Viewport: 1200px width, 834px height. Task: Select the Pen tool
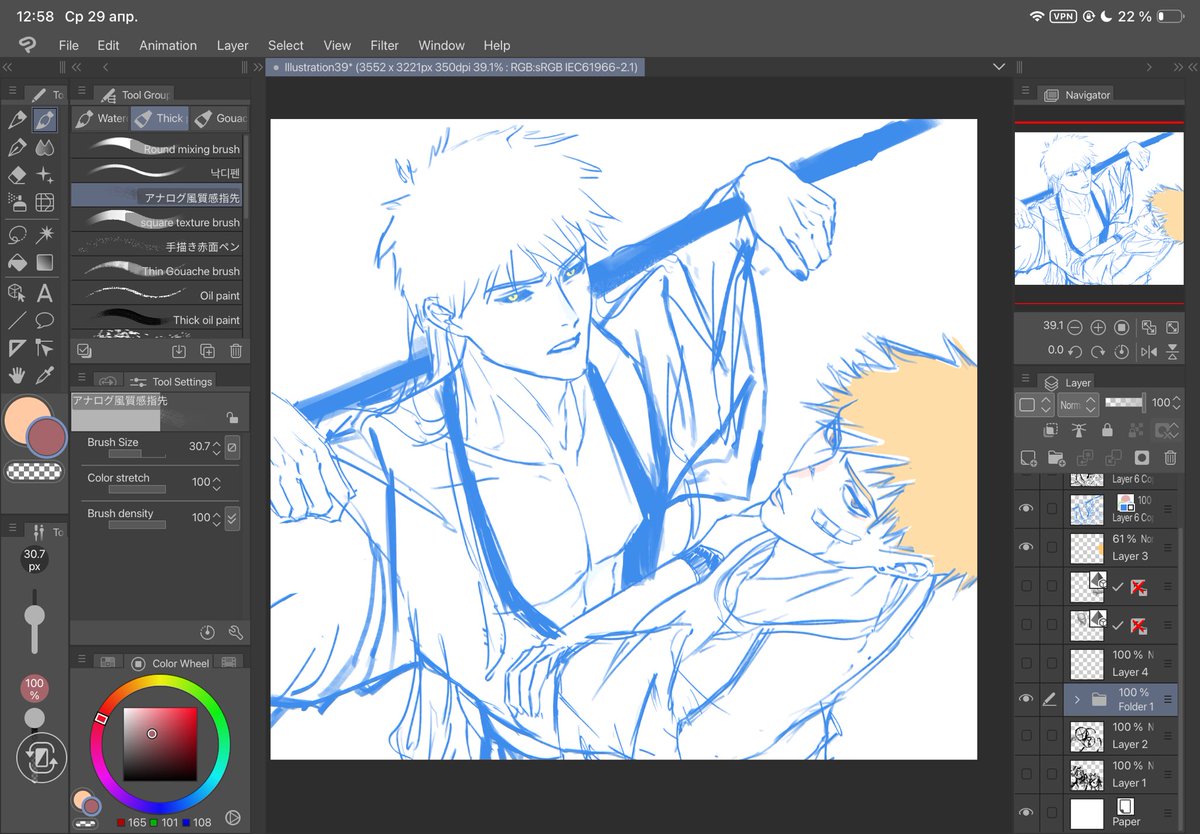(17, 120)
